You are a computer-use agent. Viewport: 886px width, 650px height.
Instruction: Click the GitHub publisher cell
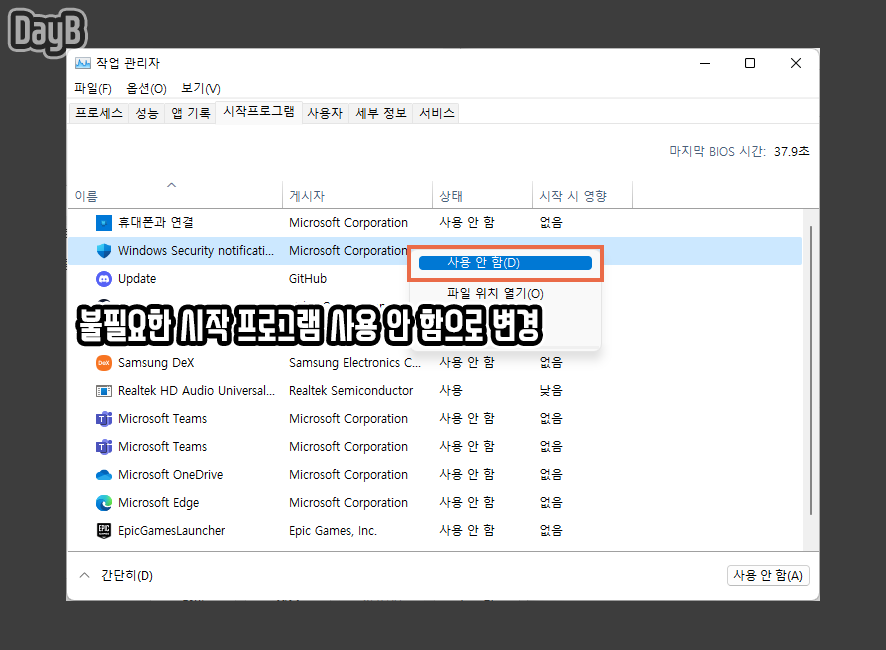308,279
